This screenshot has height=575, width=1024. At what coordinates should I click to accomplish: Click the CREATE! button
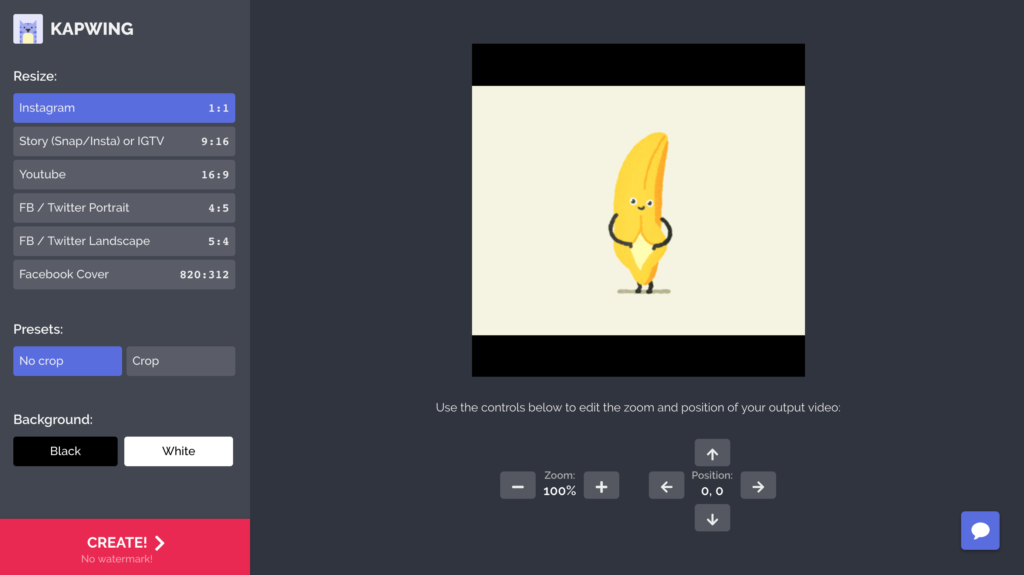pos(125,547)
